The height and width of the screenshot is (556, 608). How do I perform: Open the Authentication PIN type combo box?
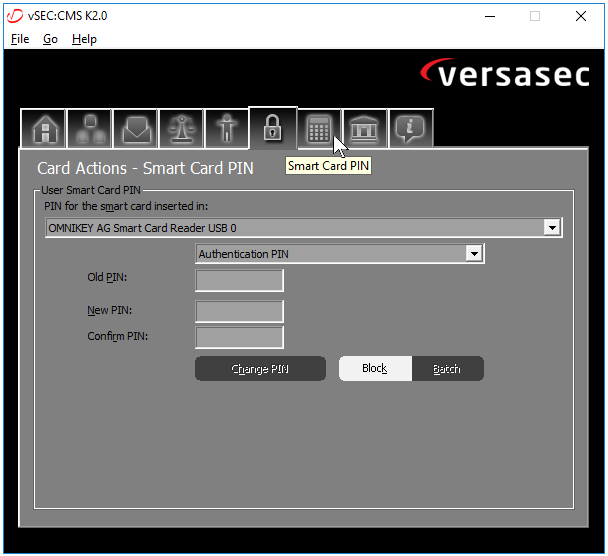(x=340, y=254)
